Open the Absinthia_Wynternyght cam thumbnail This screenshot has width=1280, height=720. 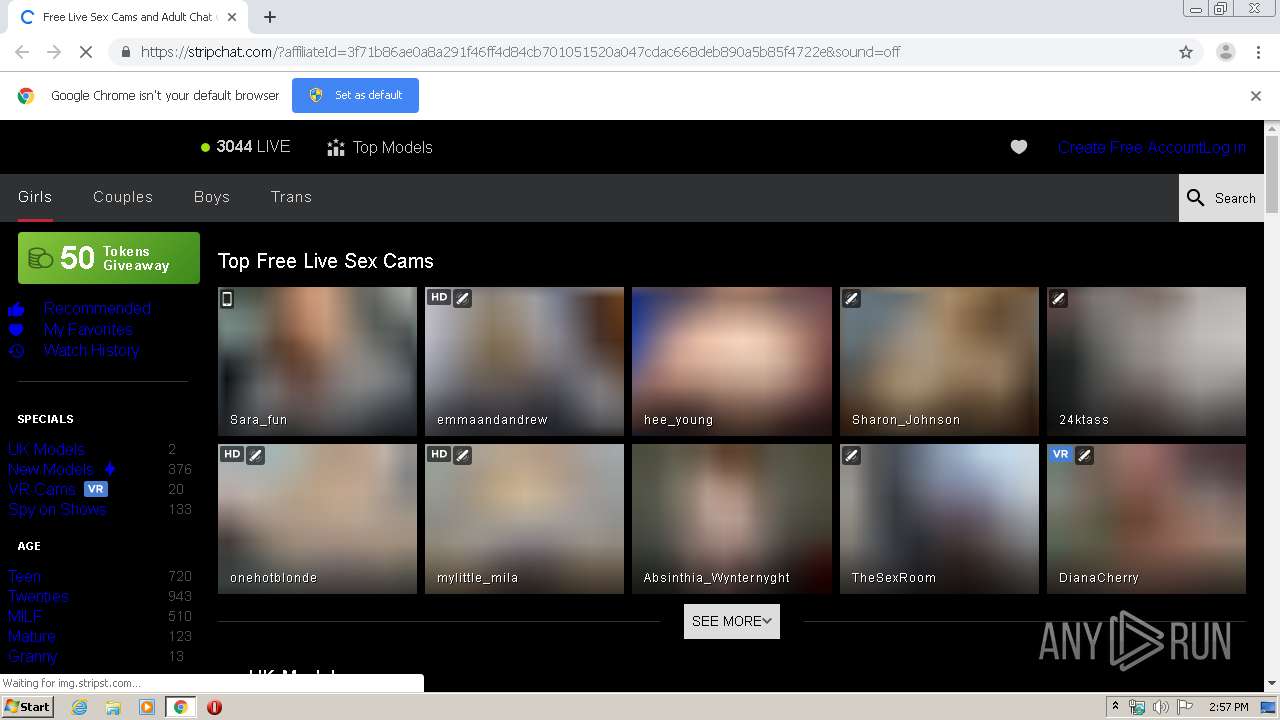732,519
